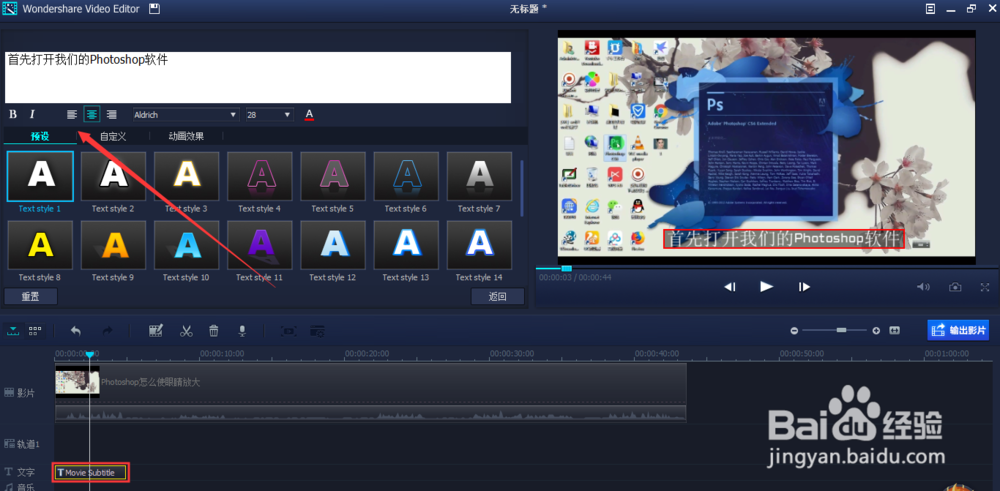Select Text style 4 preset
Viewport: 1000px width, 491px height.
click(260, 176)
